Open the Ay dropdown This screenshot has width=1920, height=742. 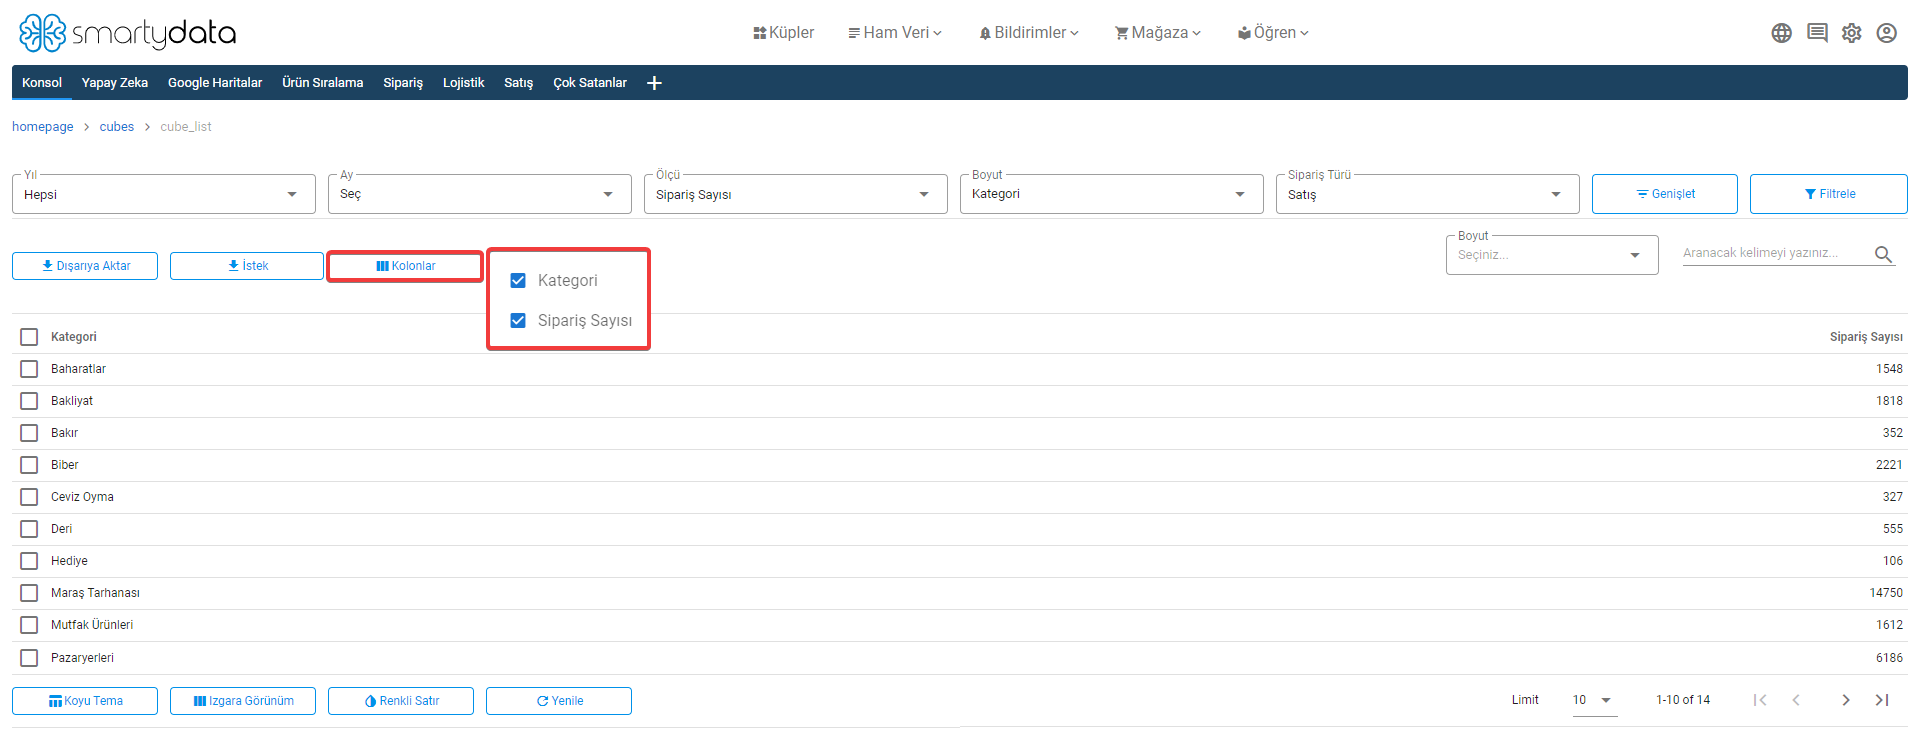[480, 194]
